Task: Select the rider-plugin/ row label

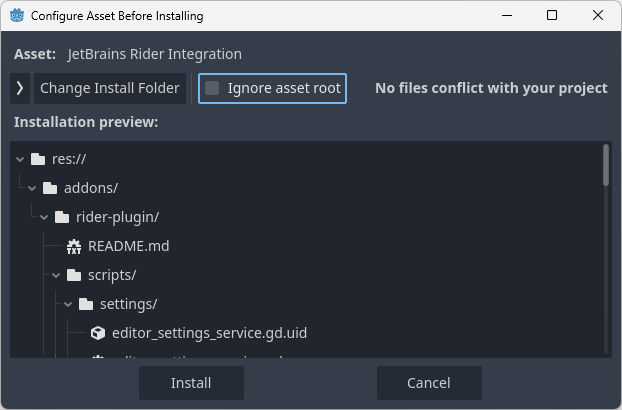Action: coord(117,217)
